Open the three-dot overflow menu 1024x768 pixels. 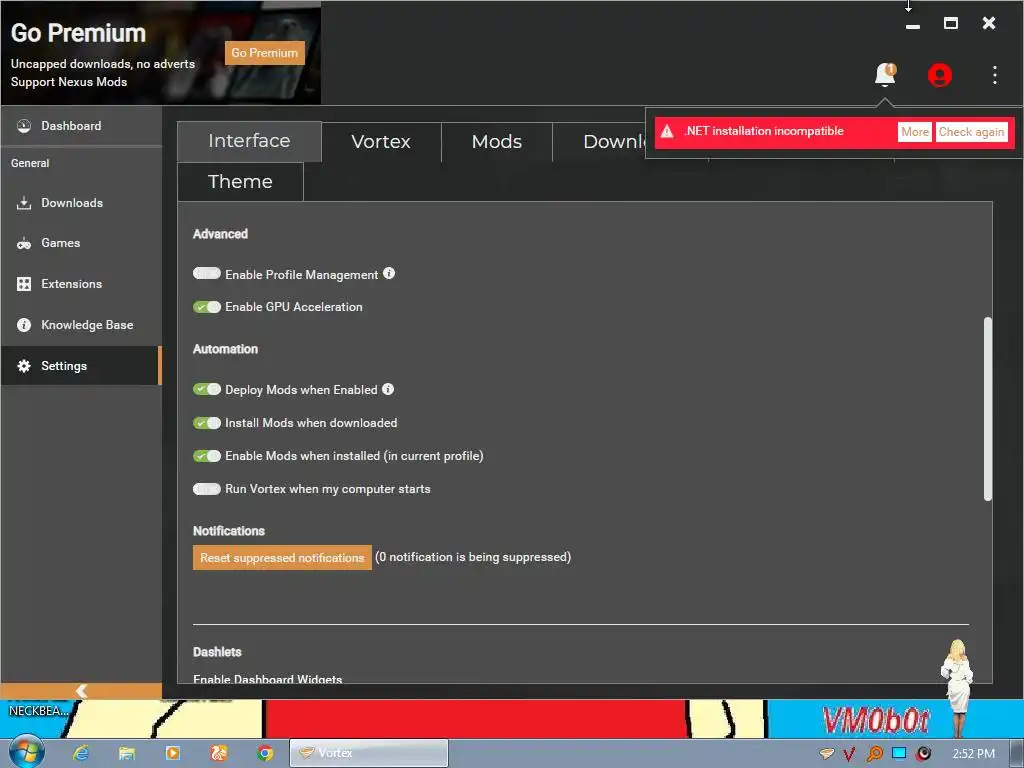coord(994,75)
